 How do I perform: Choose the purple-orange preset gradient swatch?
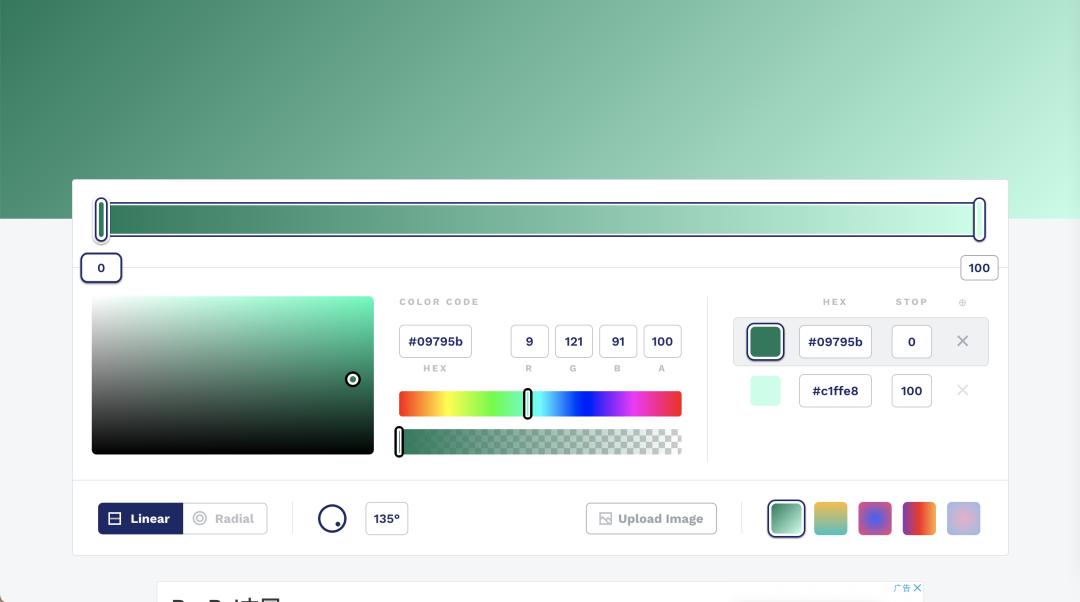pyautogui.click(x=919, y=519)
